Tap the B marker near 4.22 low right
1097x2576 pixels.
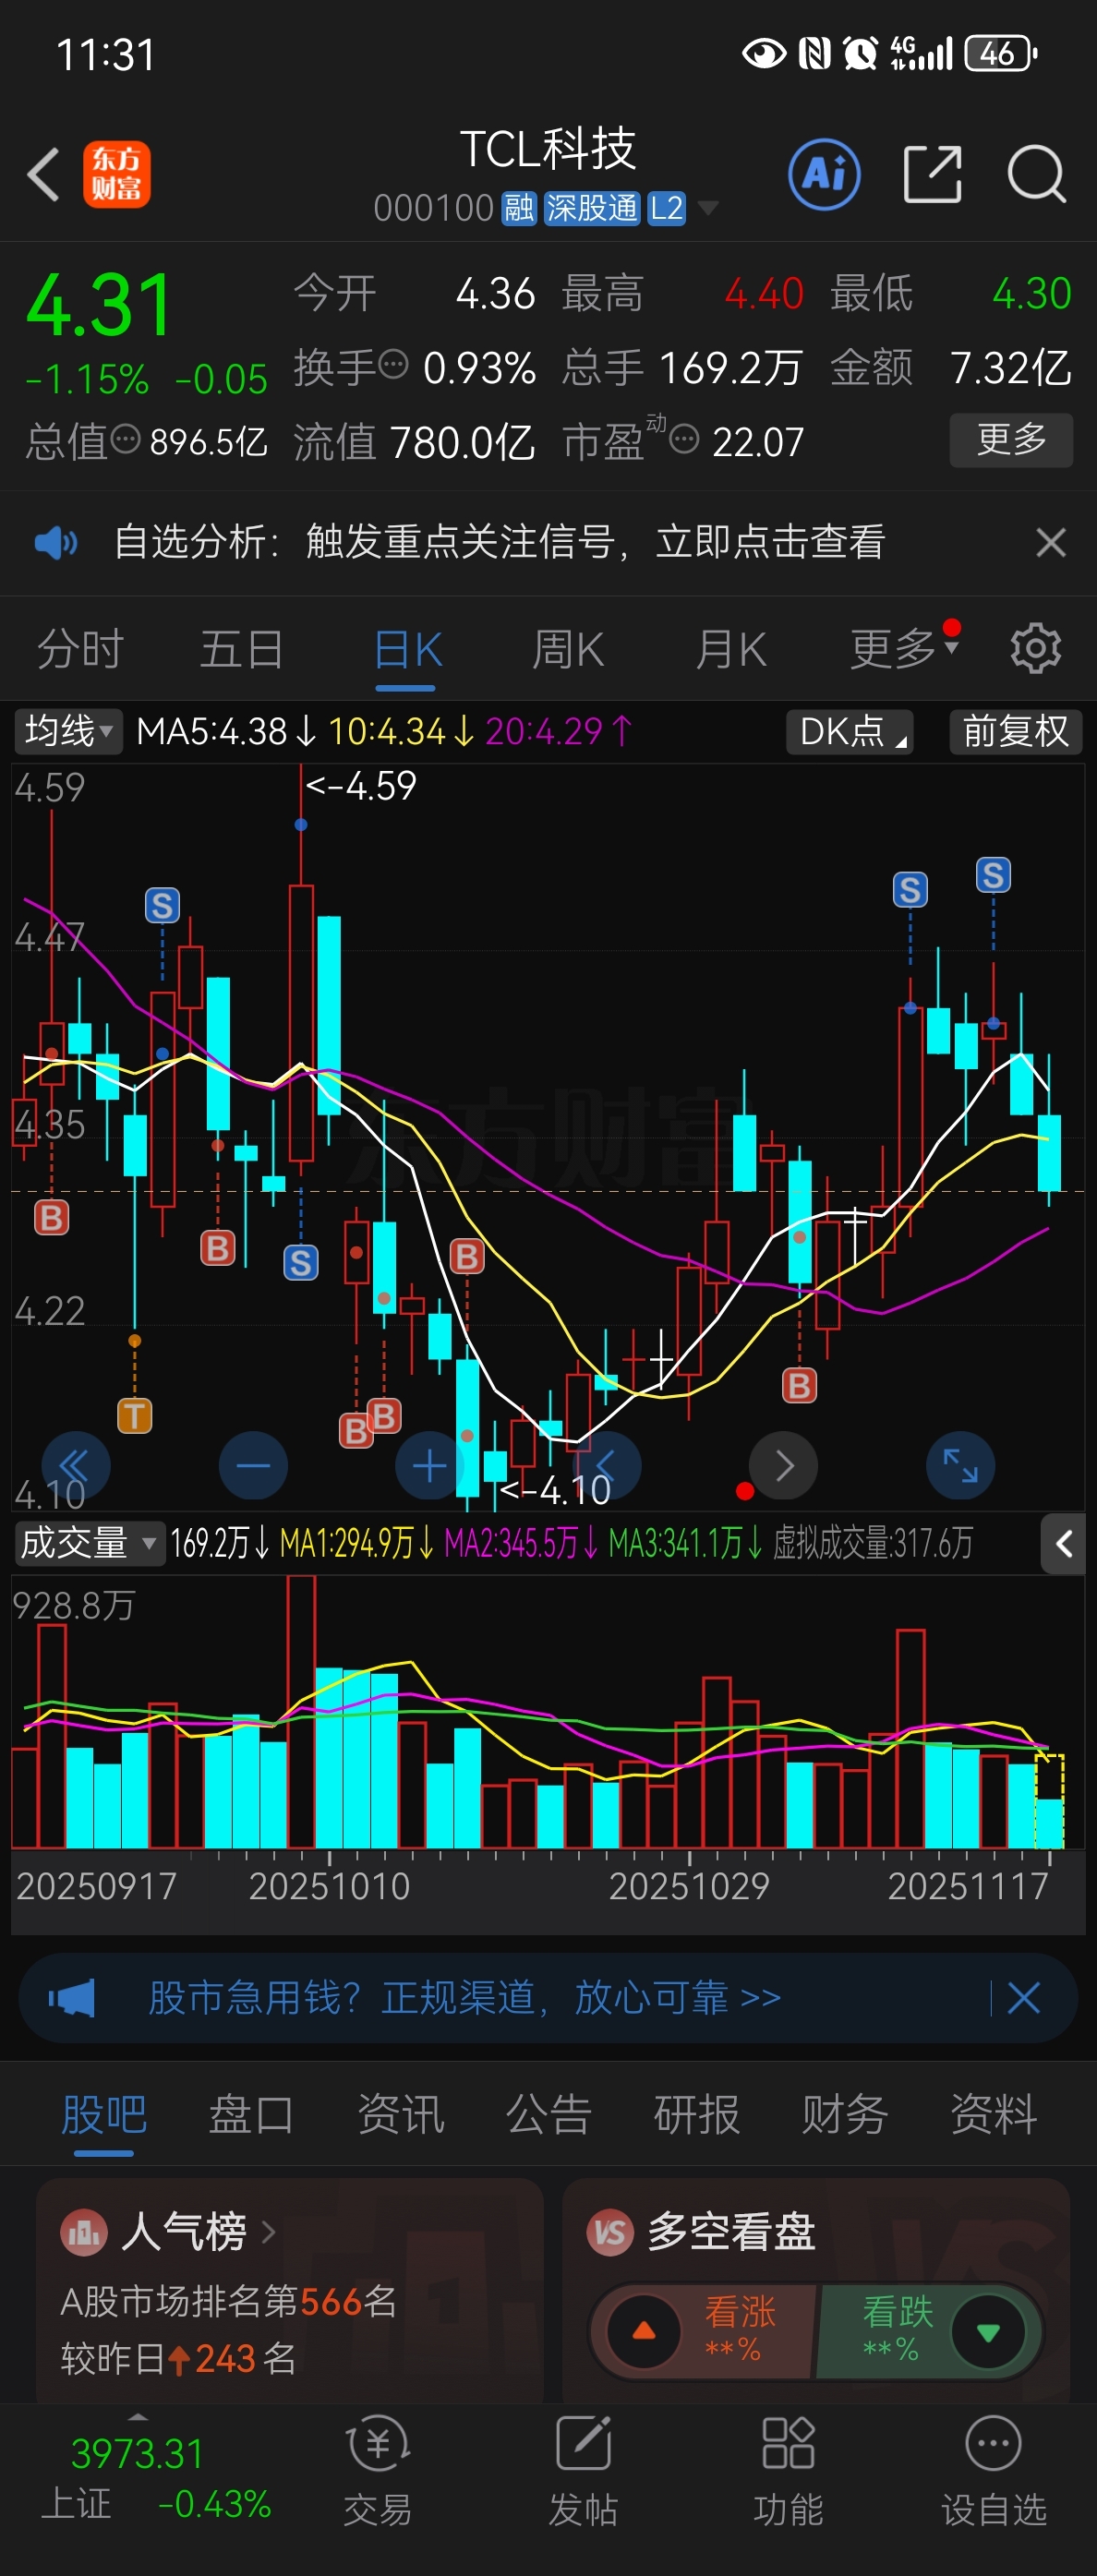pos(799,1385)
